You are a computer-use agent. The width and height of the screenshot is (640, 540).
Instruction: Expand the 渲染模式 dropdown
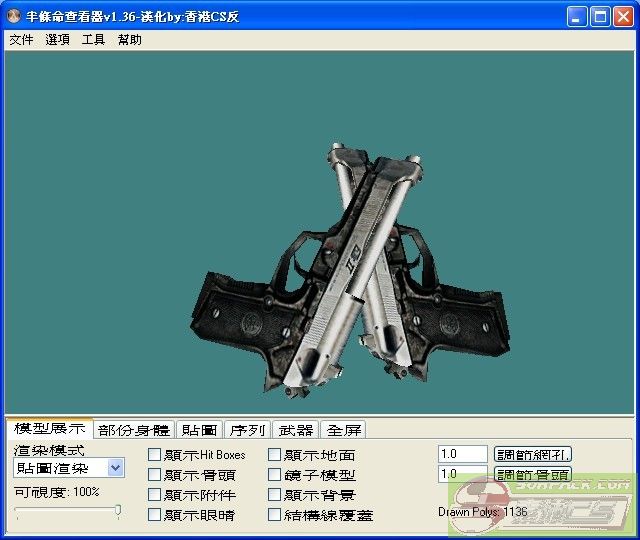coord(115,467)
